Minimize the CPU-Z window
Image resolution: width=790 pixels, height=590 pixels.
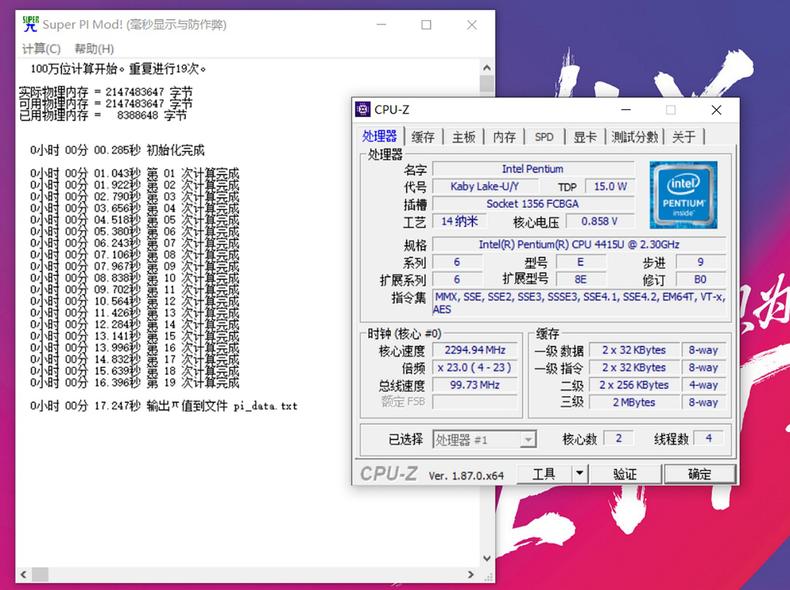pos(625,110)
